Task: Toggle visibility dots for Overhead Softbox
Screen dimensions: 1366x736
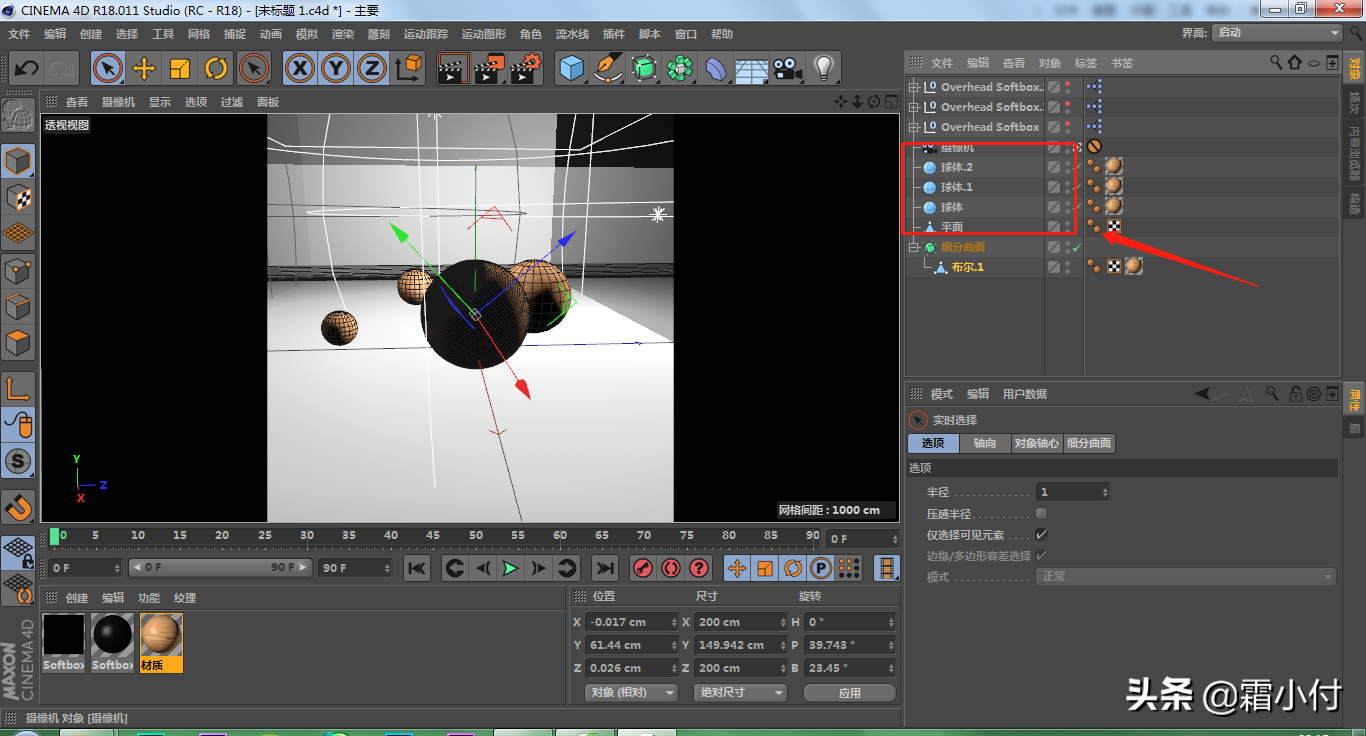Action: tap(1067, 127)
